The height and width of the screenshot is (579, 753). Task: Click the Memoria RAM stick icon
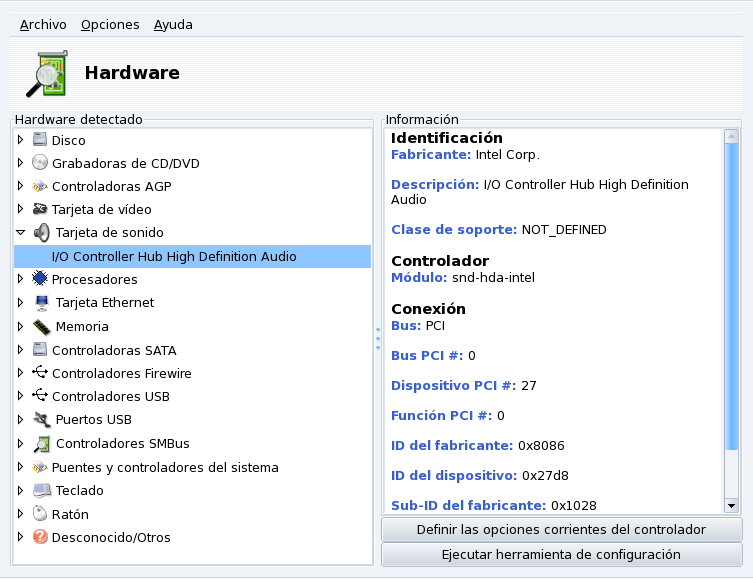[x=41, y=326]
